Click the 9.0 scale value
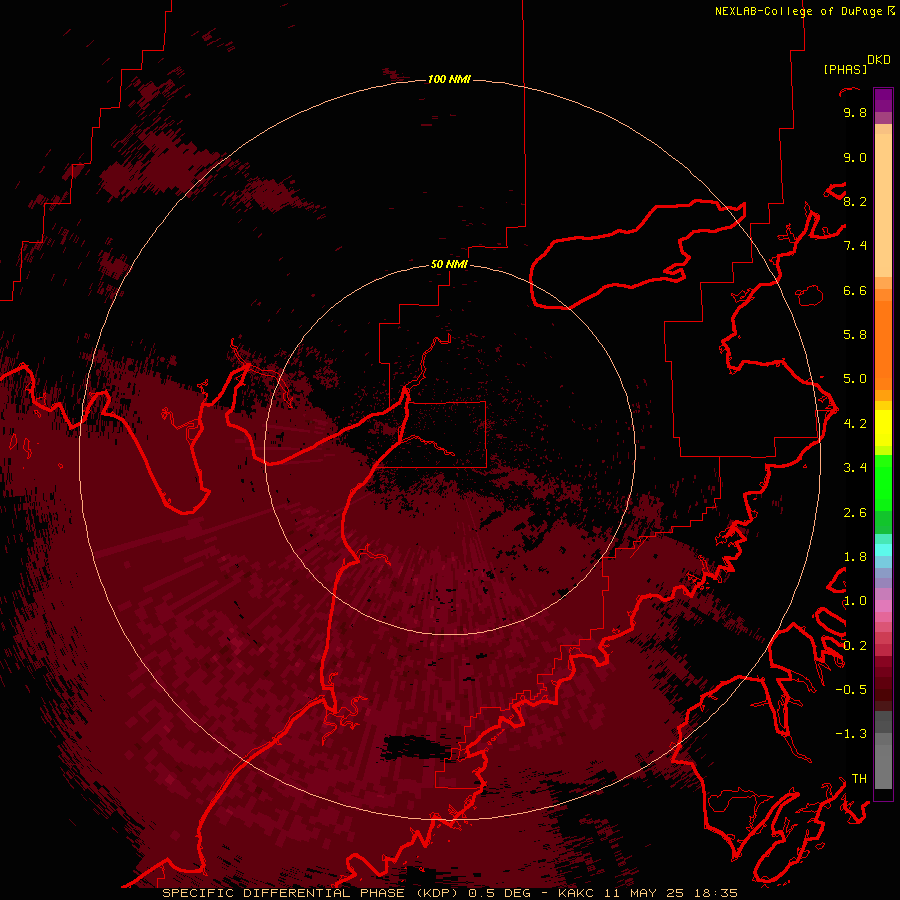 [x=855, y=157]
